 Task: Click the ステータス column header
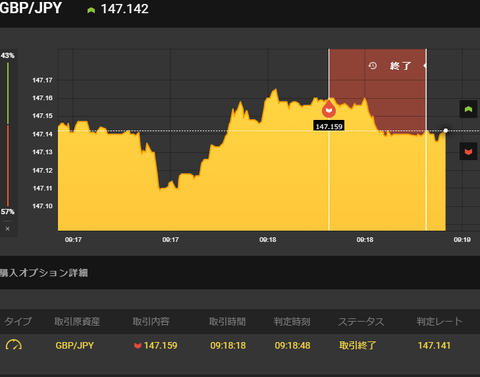[x=361, y=321]
